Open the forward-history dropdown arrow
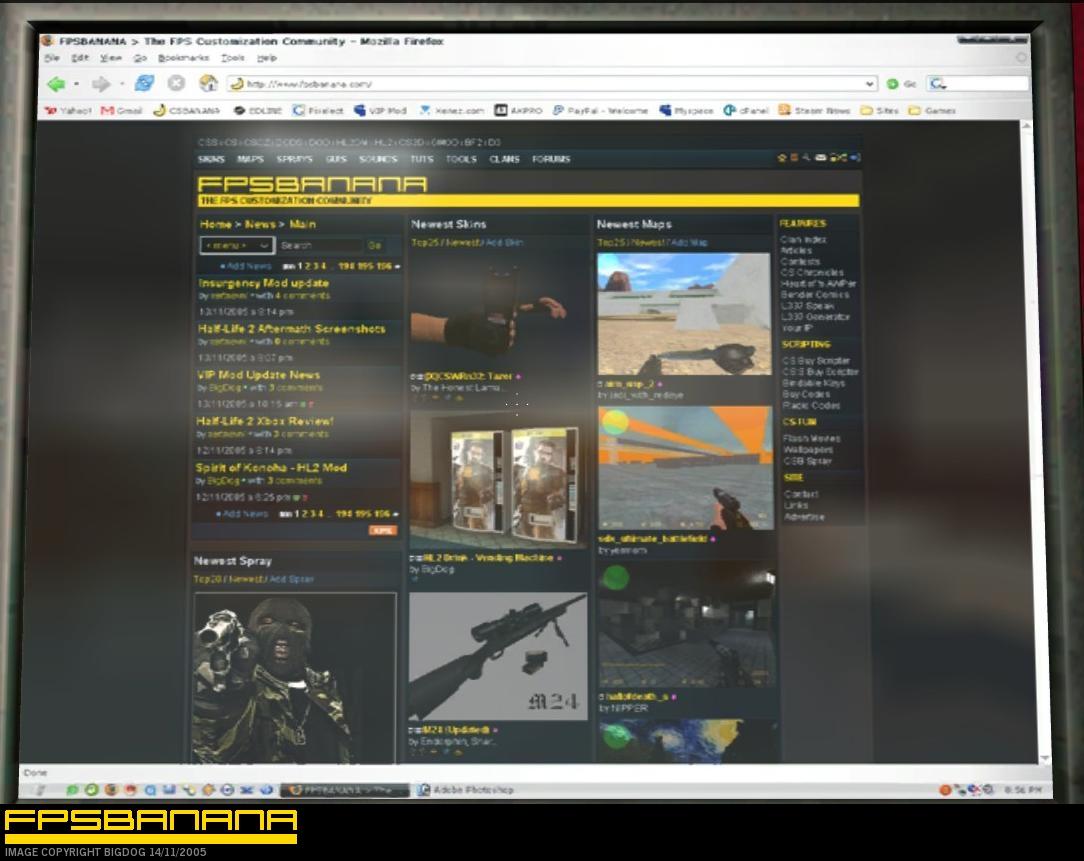The image size is (1084, 861). [x=122, y=84]
